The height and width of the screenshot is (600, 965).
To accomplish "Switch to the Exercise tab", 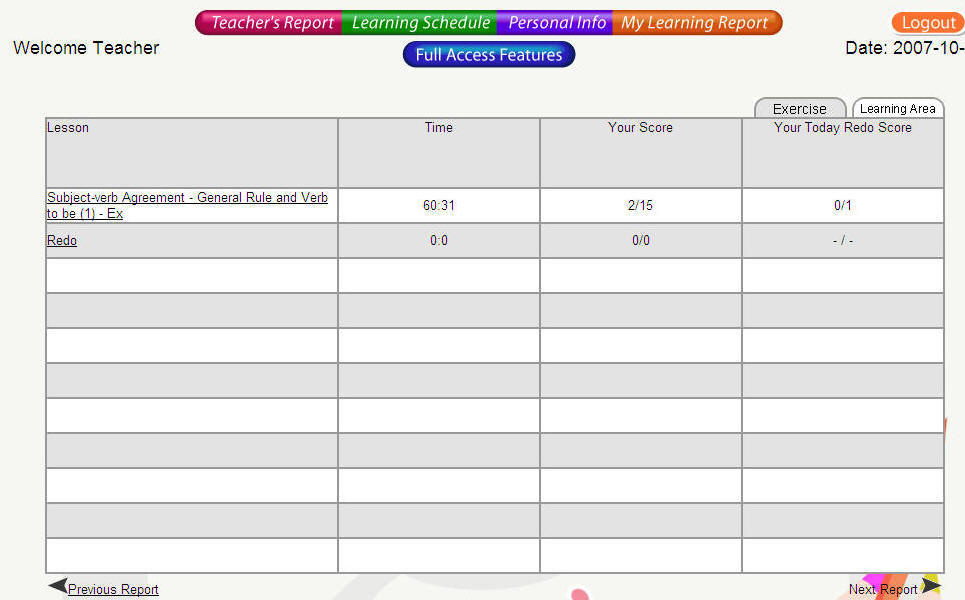I will (x=799, y=109).
